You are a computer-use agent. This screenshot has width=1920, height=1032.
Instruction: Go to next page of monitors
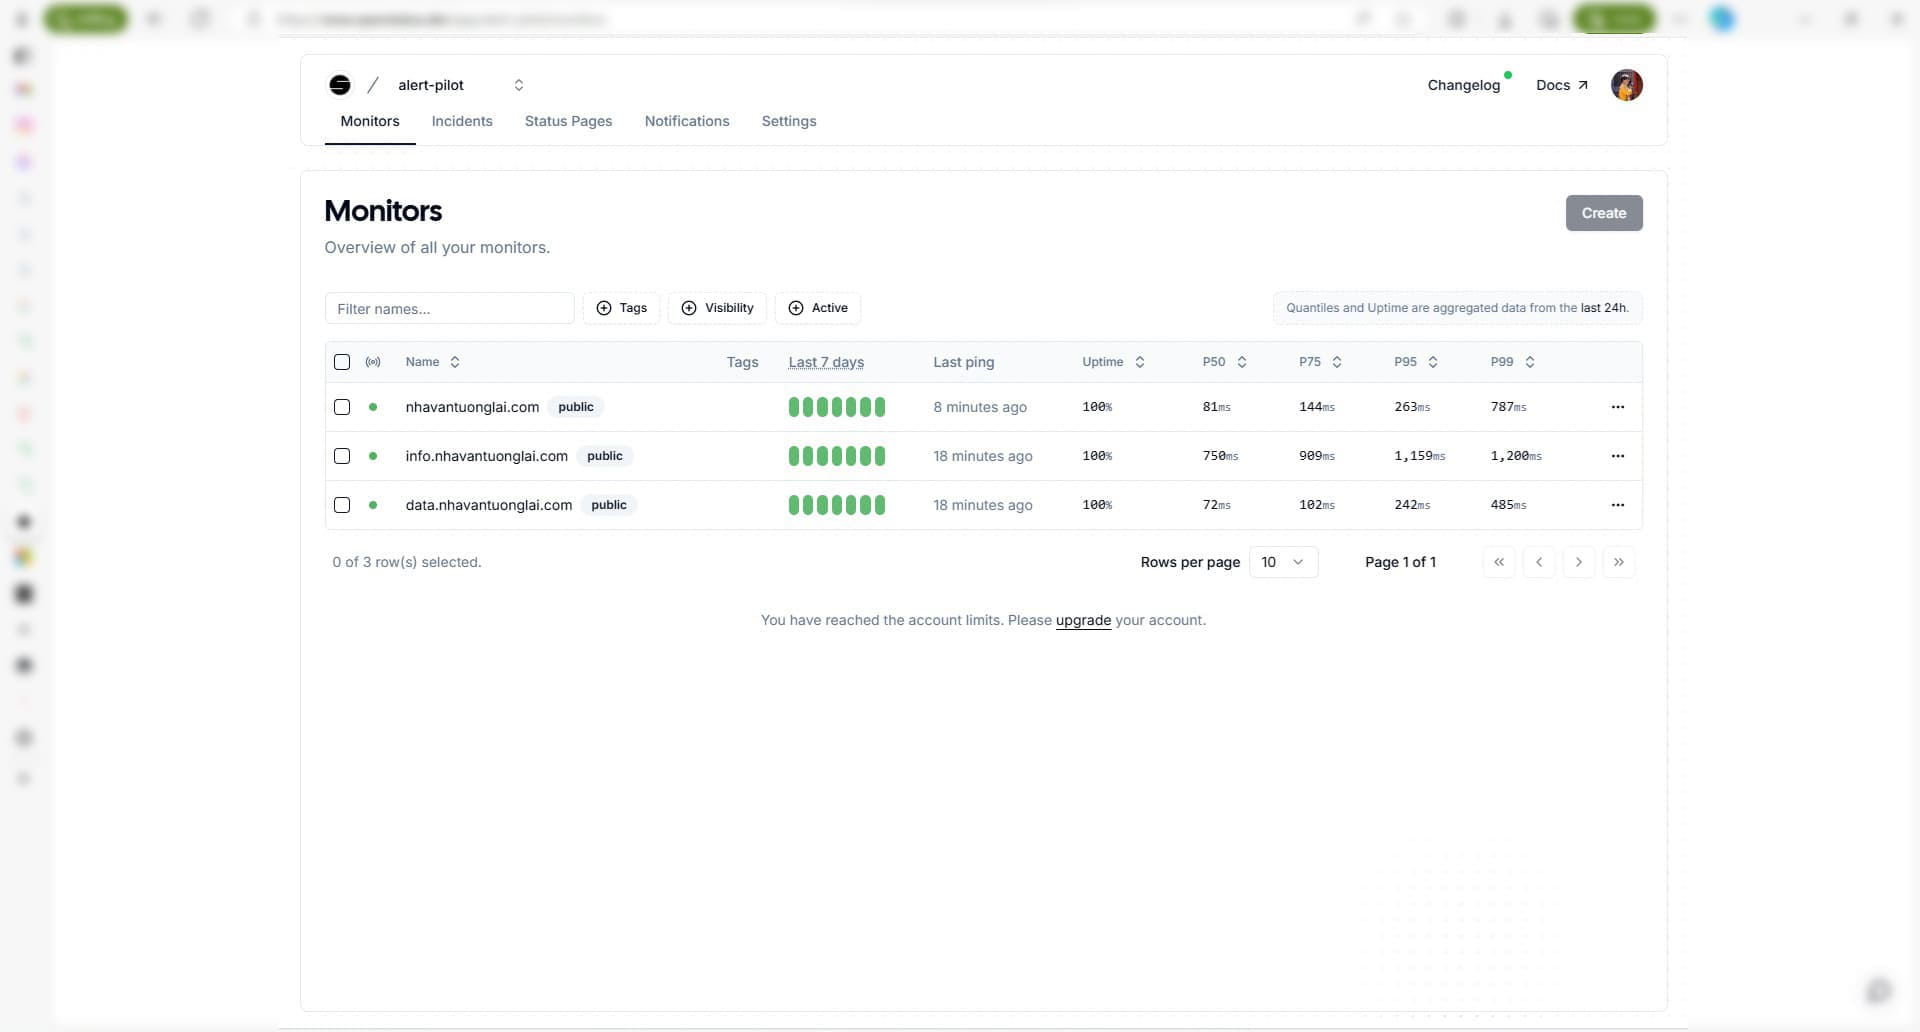(x=1579, y=562)
